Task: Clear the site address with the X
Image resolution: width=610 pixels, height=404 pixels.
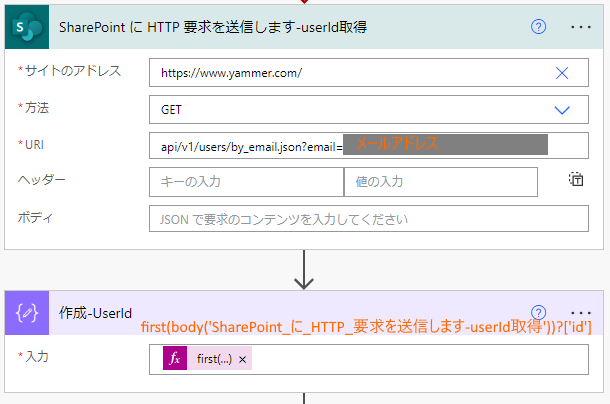Action: tap(562, 73)
